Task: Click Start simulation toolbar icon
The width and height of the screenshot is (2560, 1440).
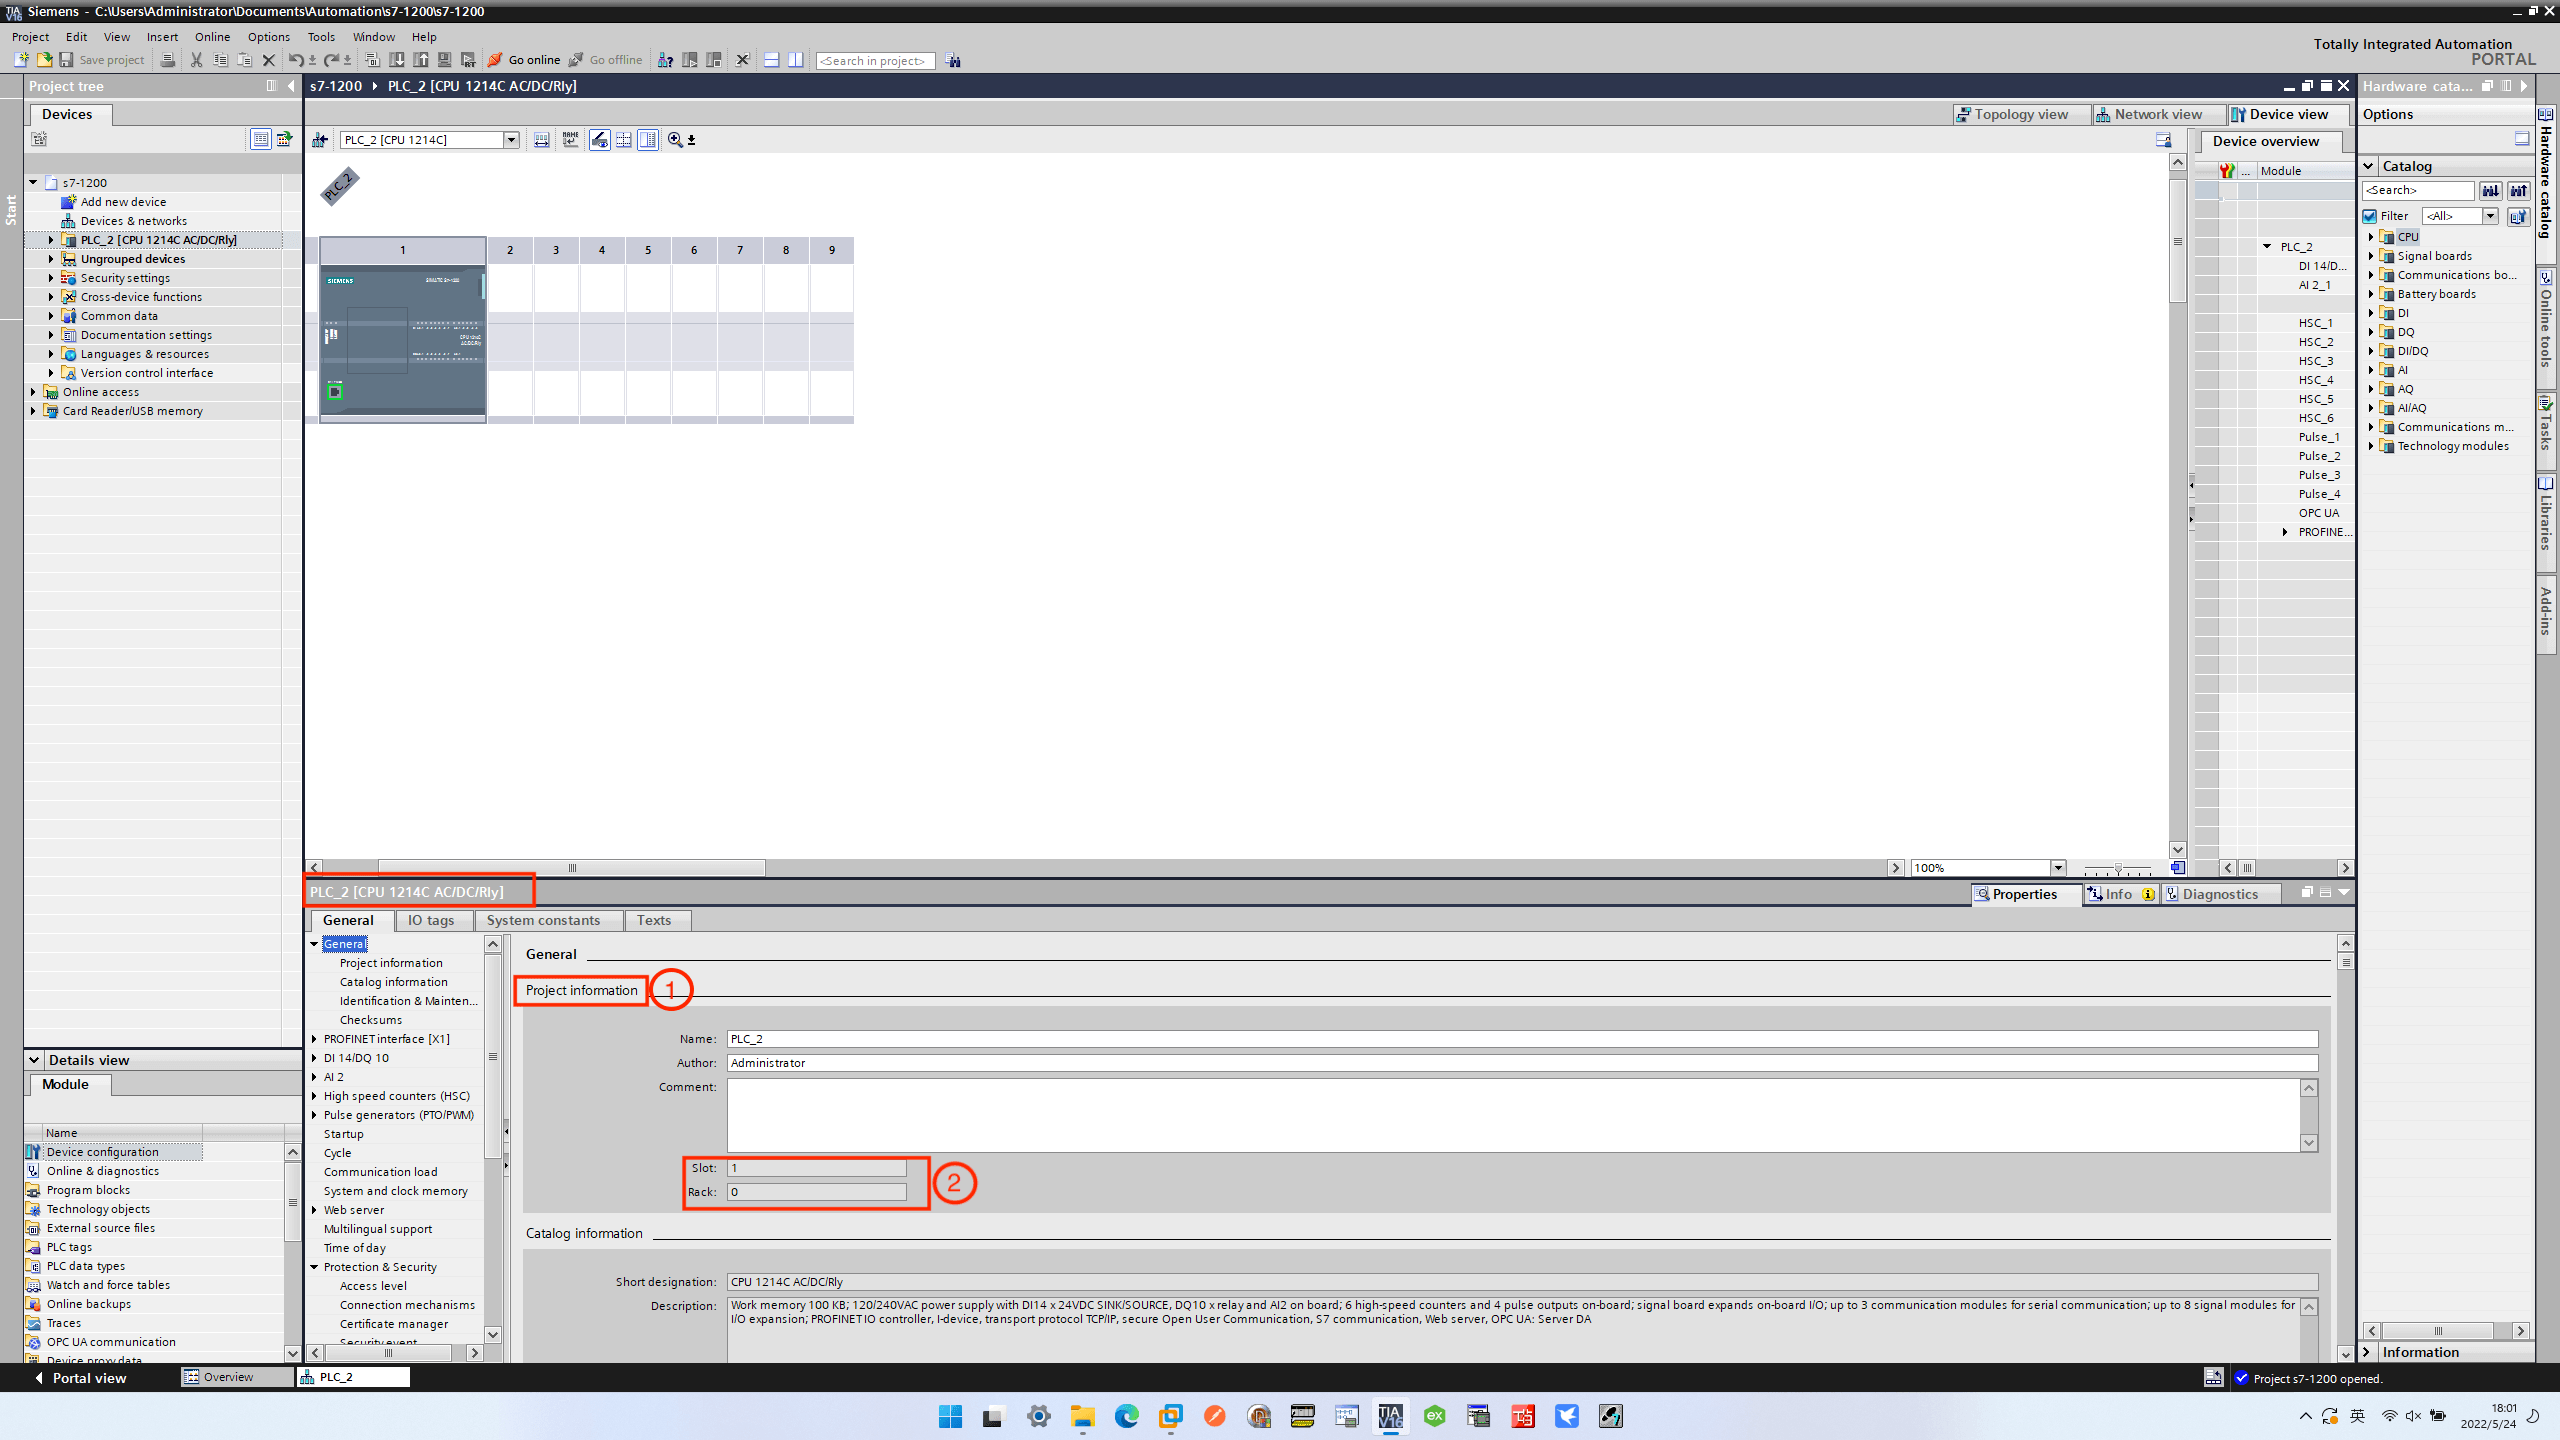Action: coord(445,60)
